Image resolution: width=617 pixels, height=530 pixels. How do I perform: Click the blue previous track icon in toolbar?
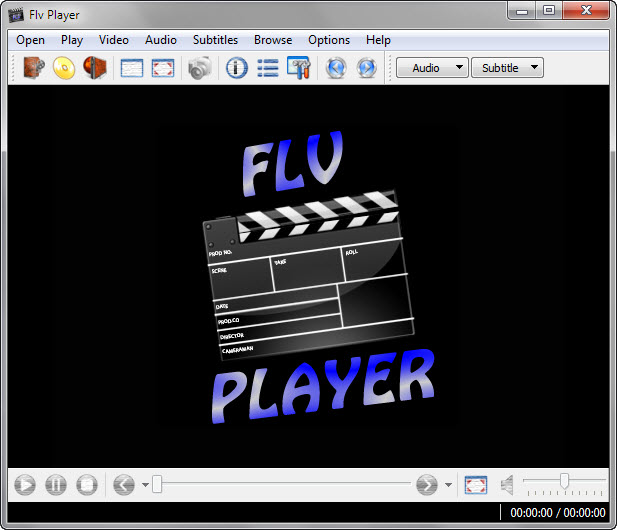tap(336, 68)
